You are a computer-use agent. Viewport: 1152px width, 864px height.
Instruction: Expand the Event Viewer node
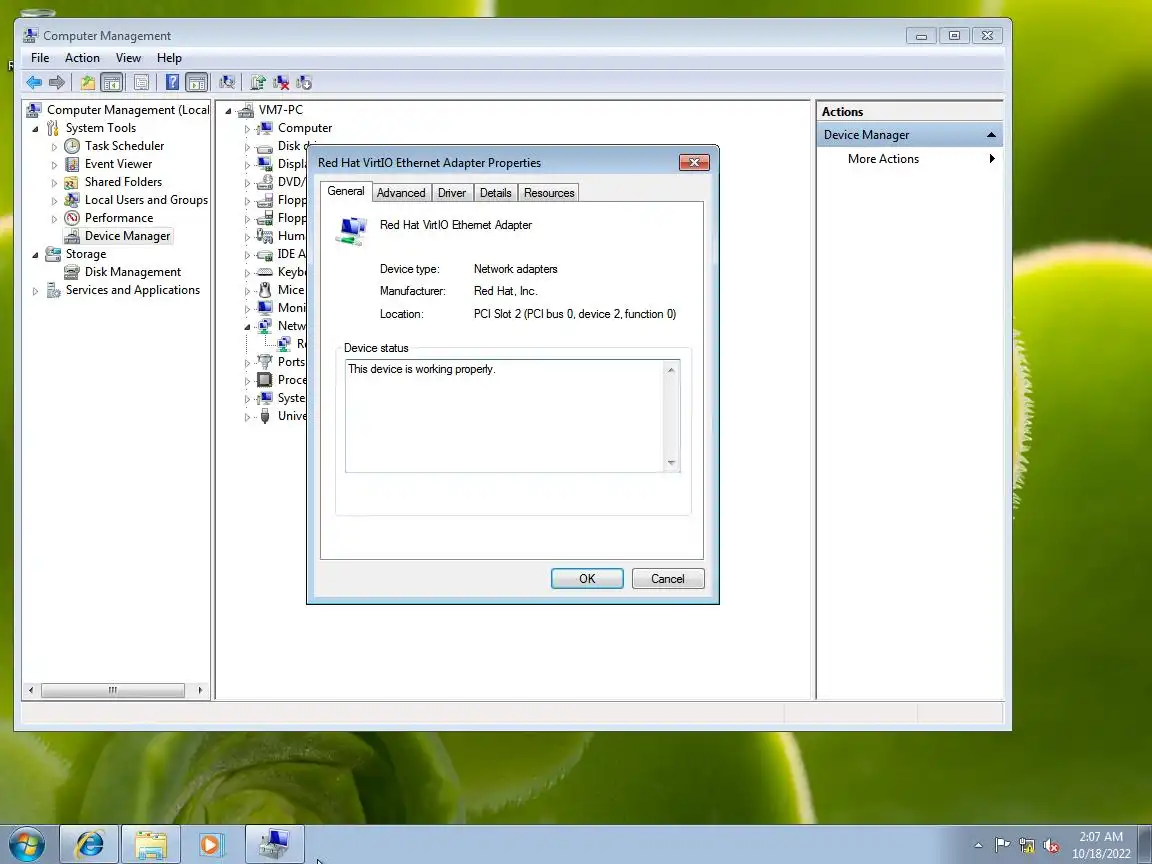(x=54, y=165)
